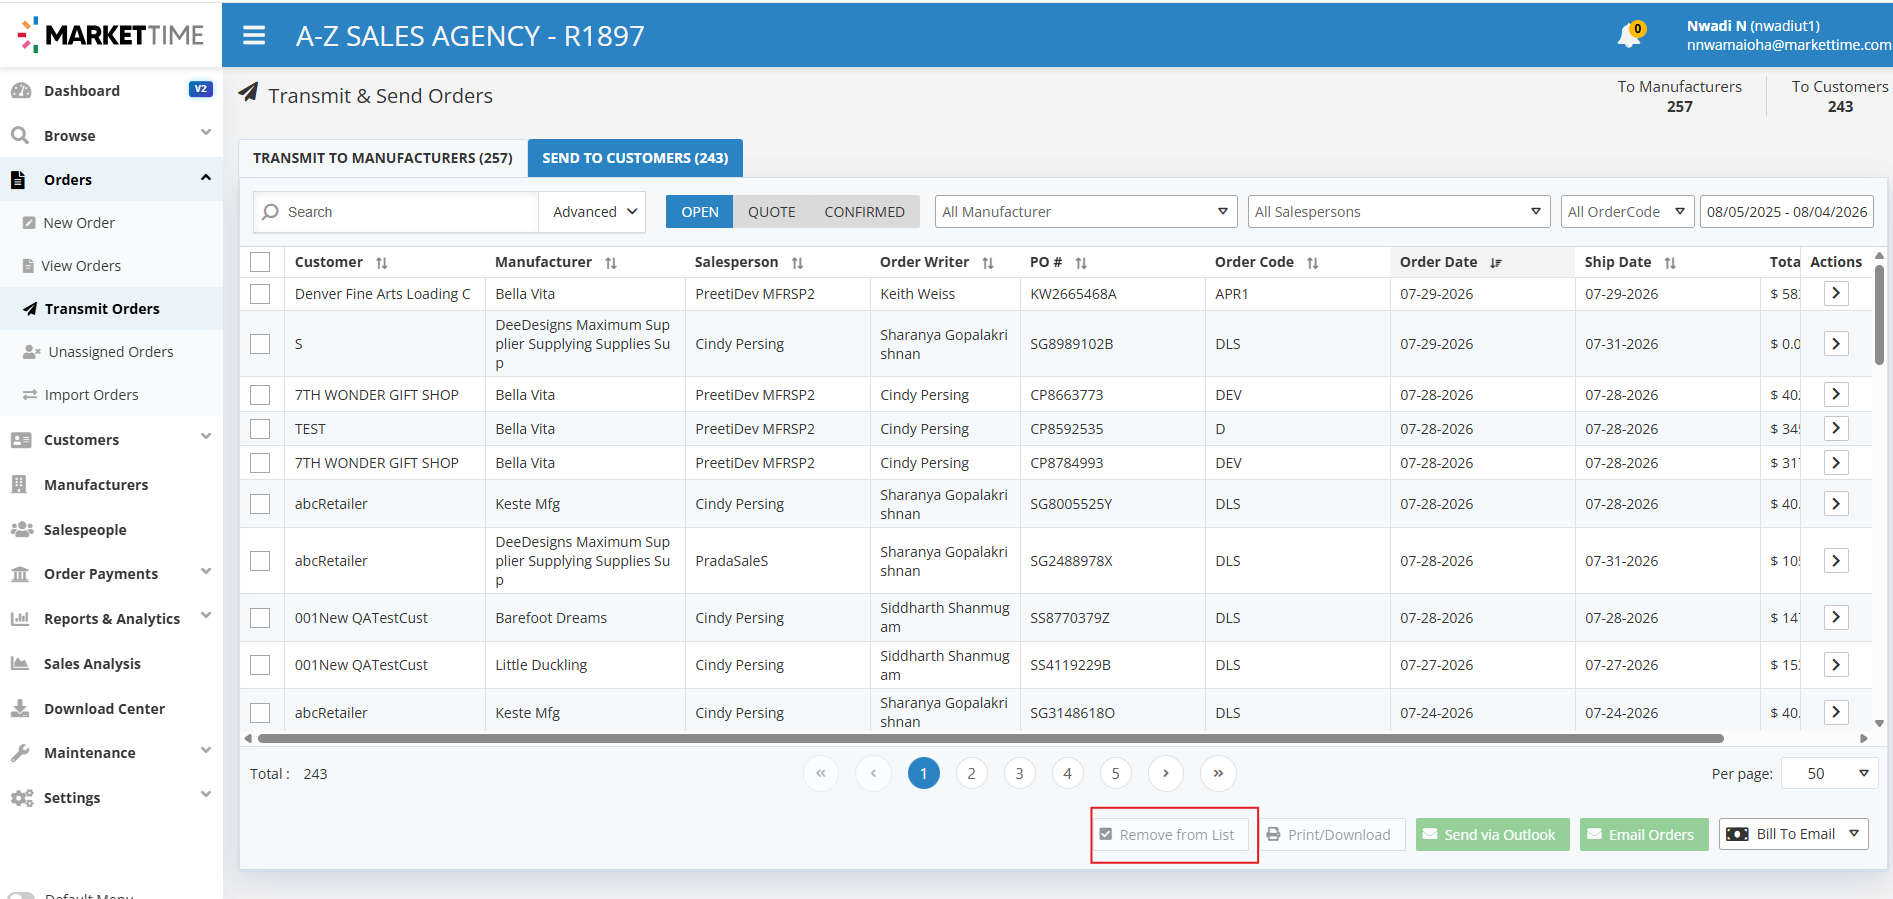This screenshot has width=1893, height=899.
Task: Open actions arrow for PO SS4119229B
Action: tap(1836, 665)
